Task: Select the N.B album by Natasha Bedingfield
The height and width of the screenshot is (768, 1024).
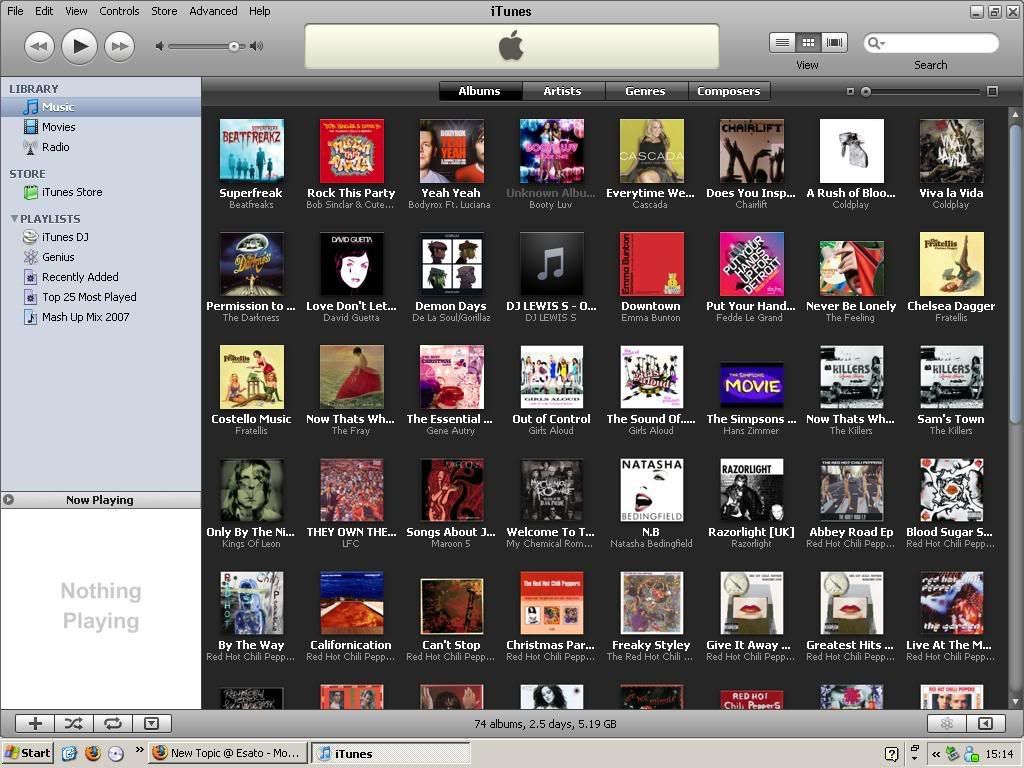Action: tap(651, 490)
